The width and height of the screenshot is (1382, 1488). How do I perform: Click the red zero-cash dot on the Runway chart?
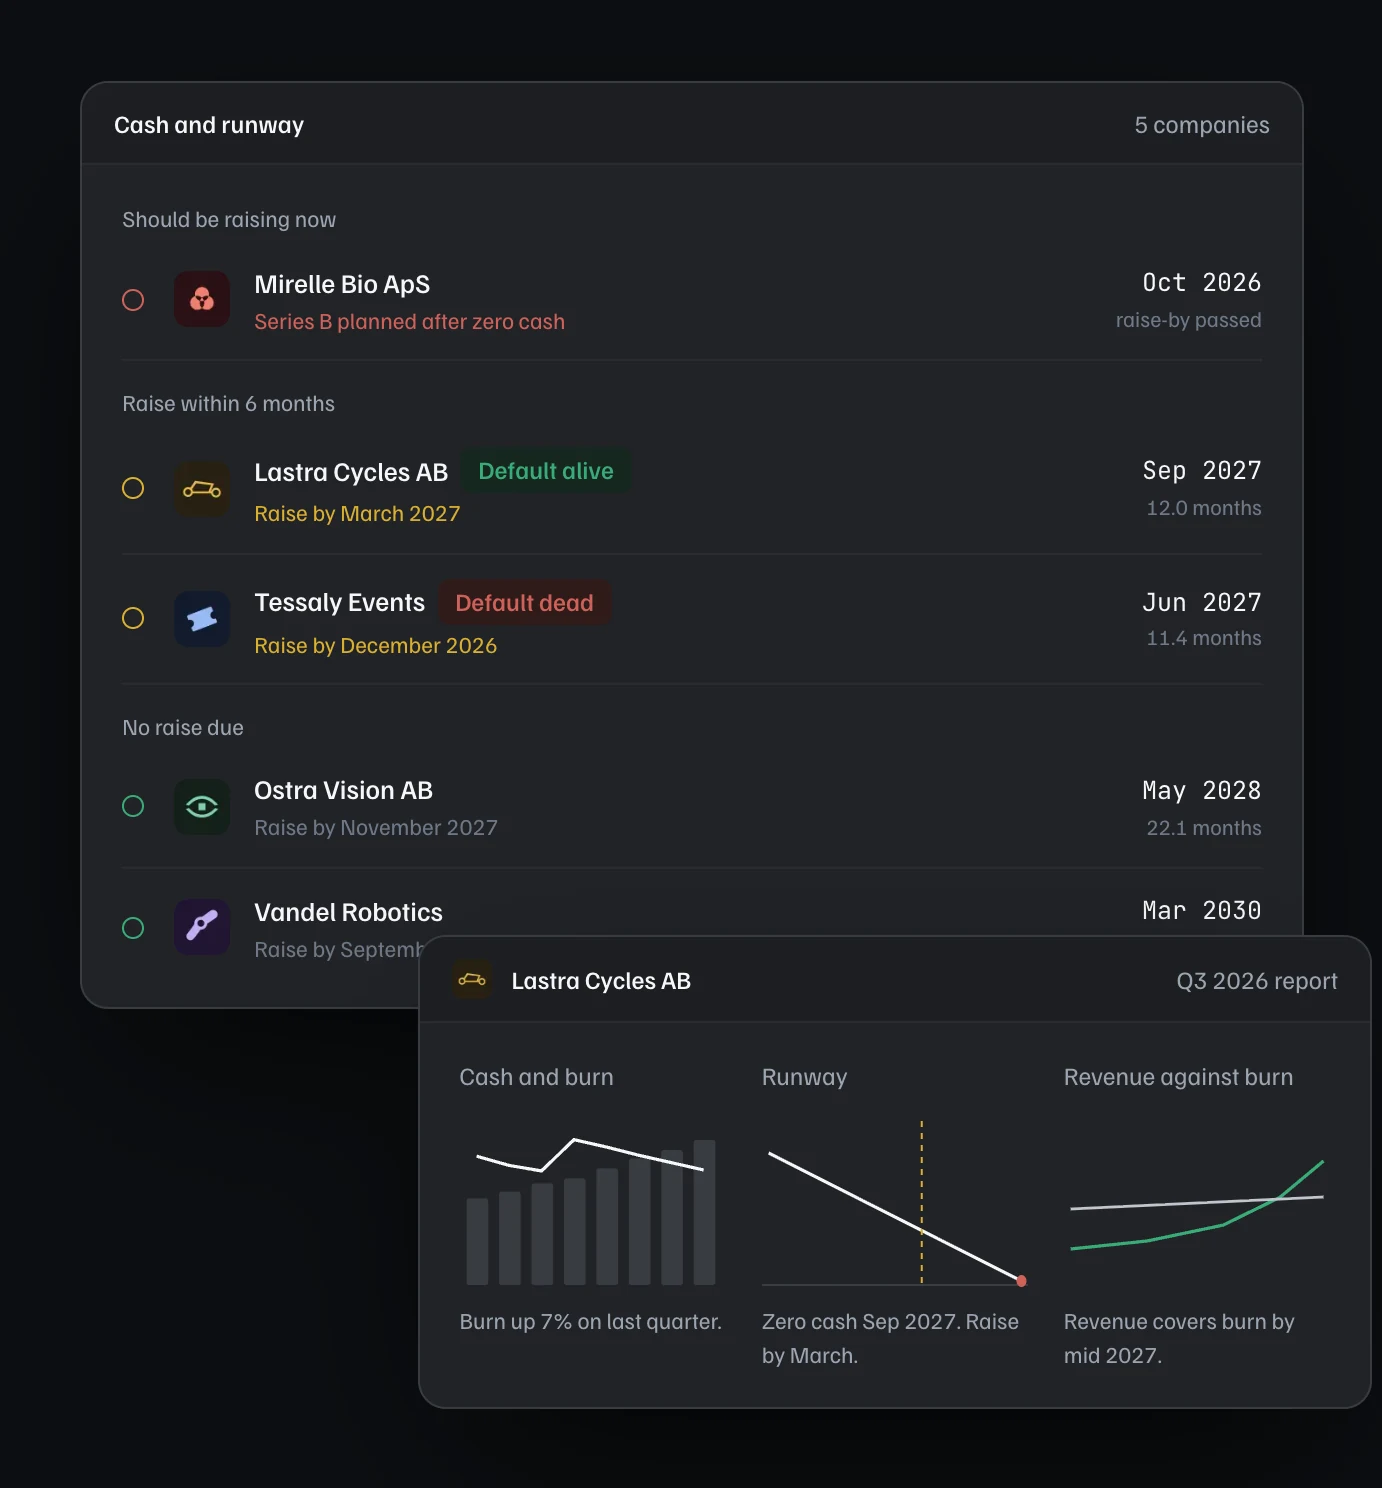coord(1021,1281)
